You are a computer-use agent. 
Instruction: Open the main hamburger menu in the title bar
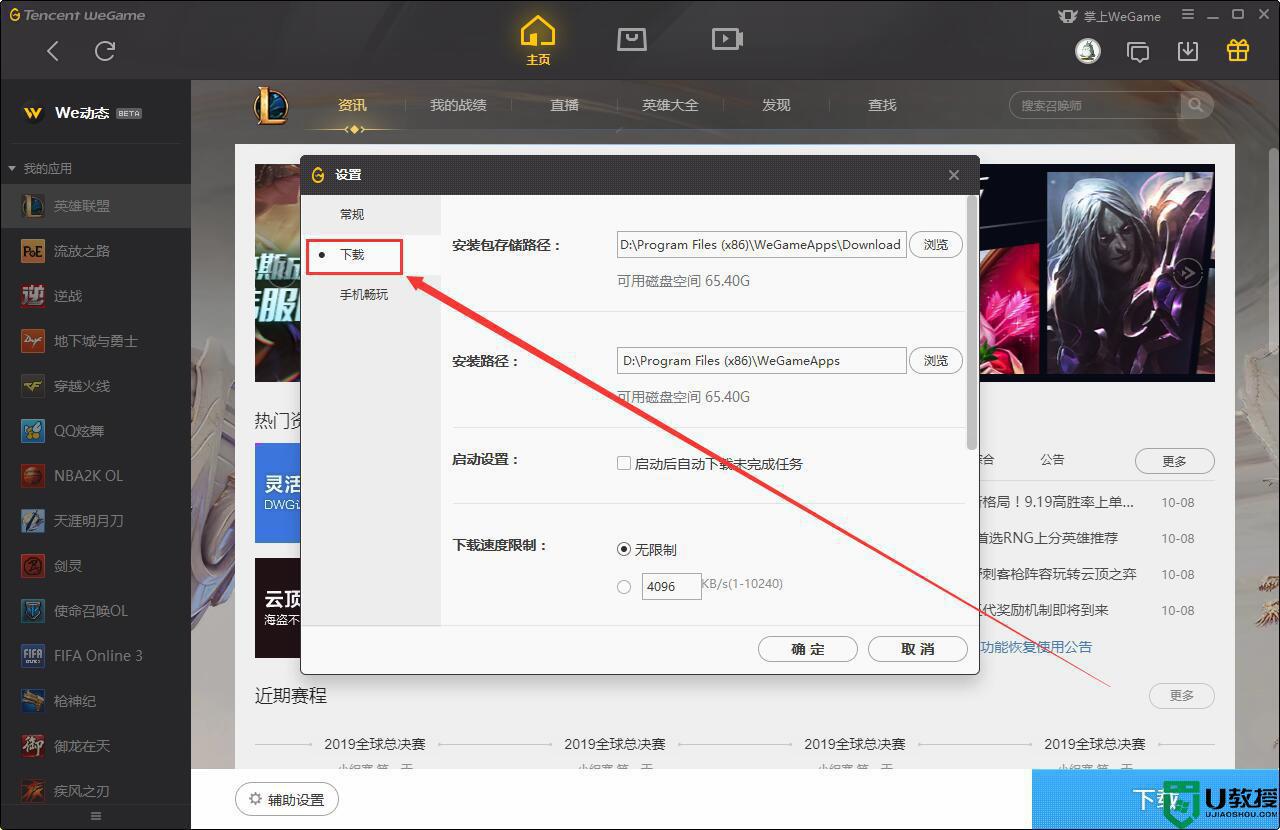tap(1188, 15)
